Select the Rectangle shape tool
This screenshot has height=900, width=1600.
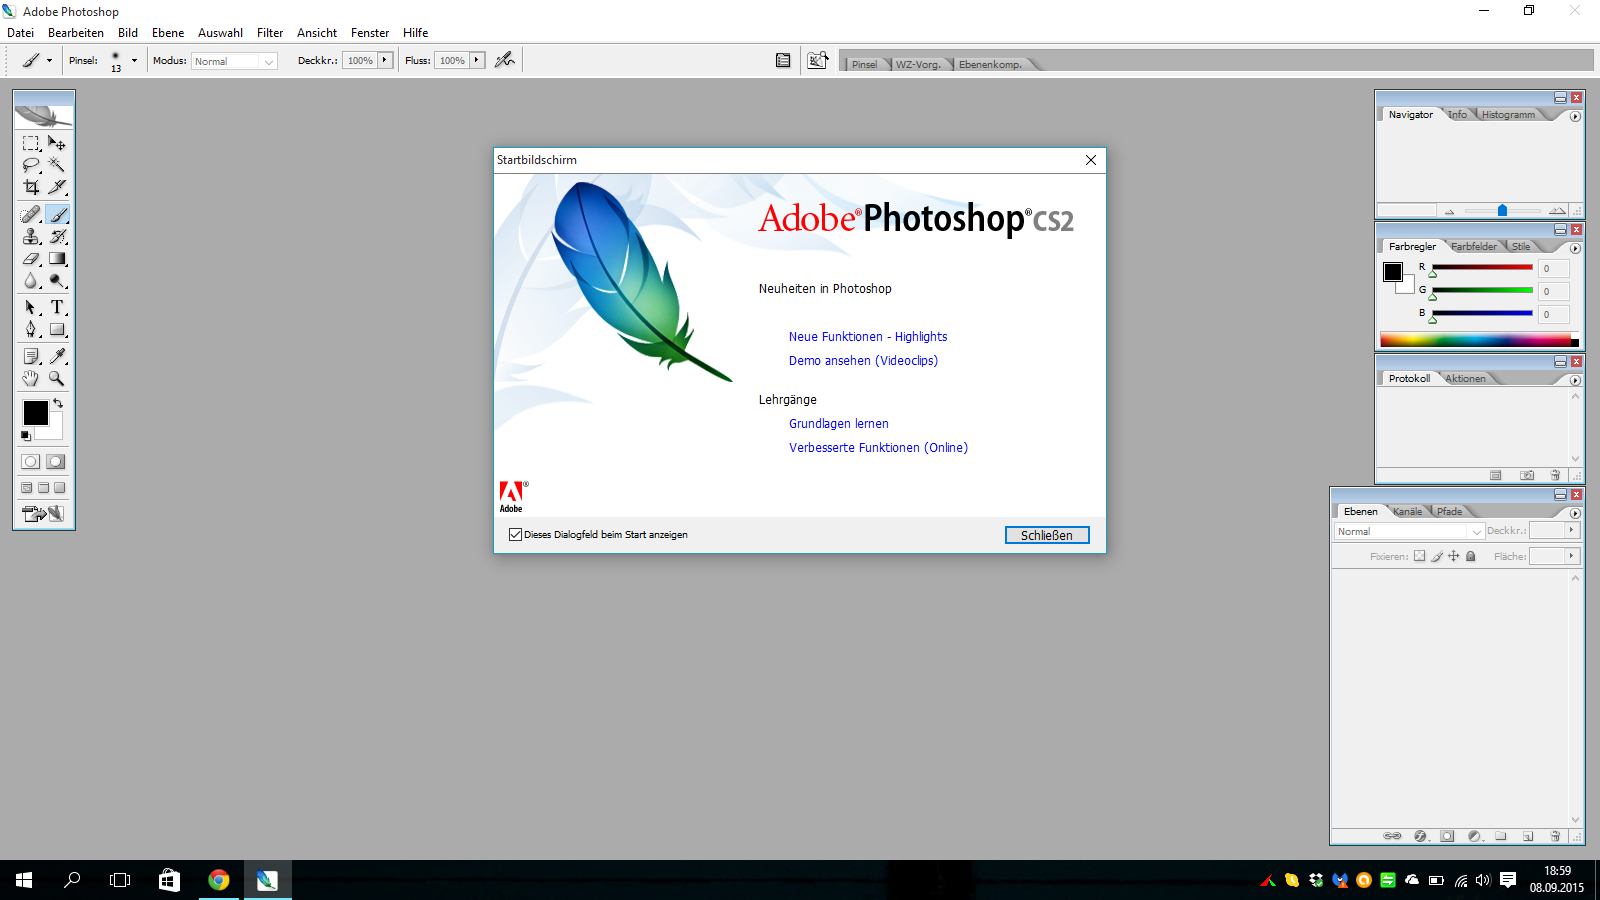click(x=57, y=329)
